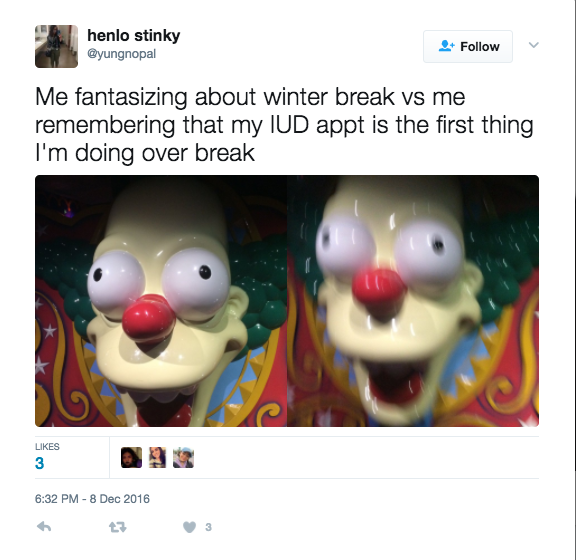Open the henlo stinky display name link

(134, 36)
